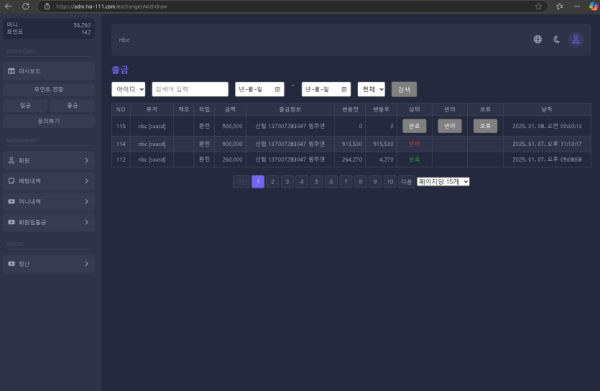Open 대시보드 in the sidebar
Screen dimensions: 600x391
[49, 71]
